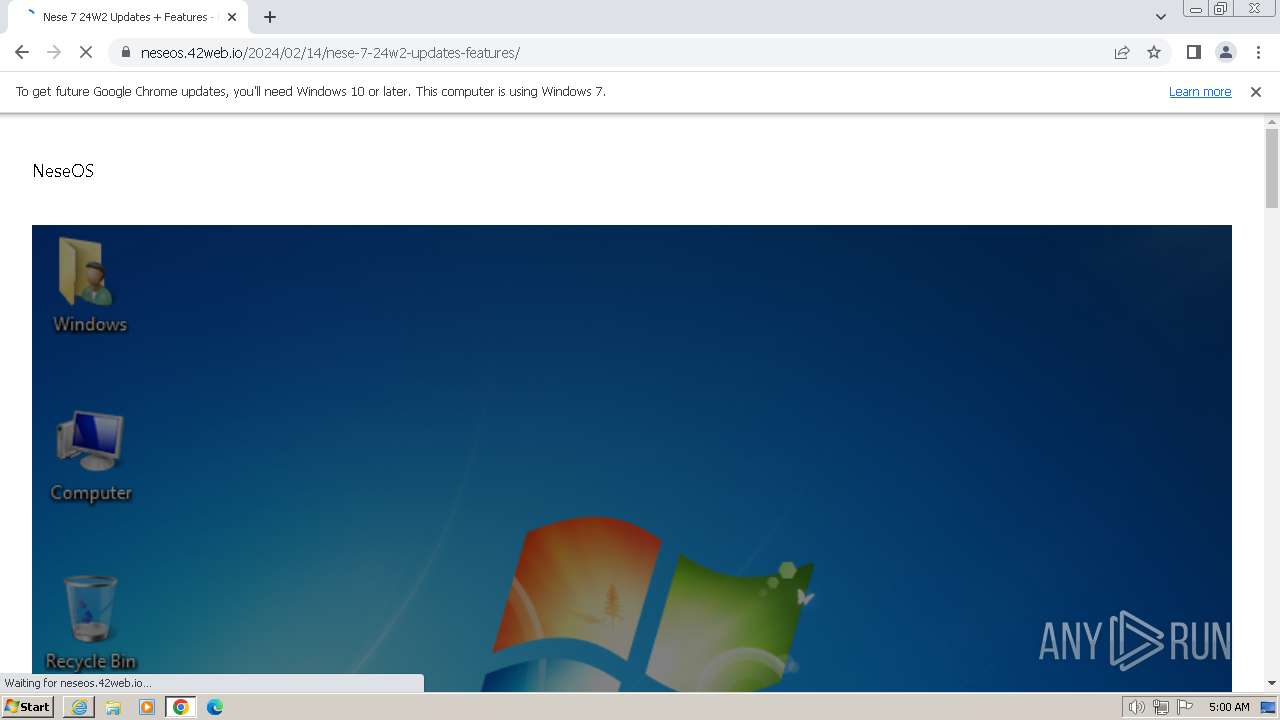Open the Action Center flag icon
Image resolution: width=1280 pixels, height=720 pixels.
point(1185,707)
